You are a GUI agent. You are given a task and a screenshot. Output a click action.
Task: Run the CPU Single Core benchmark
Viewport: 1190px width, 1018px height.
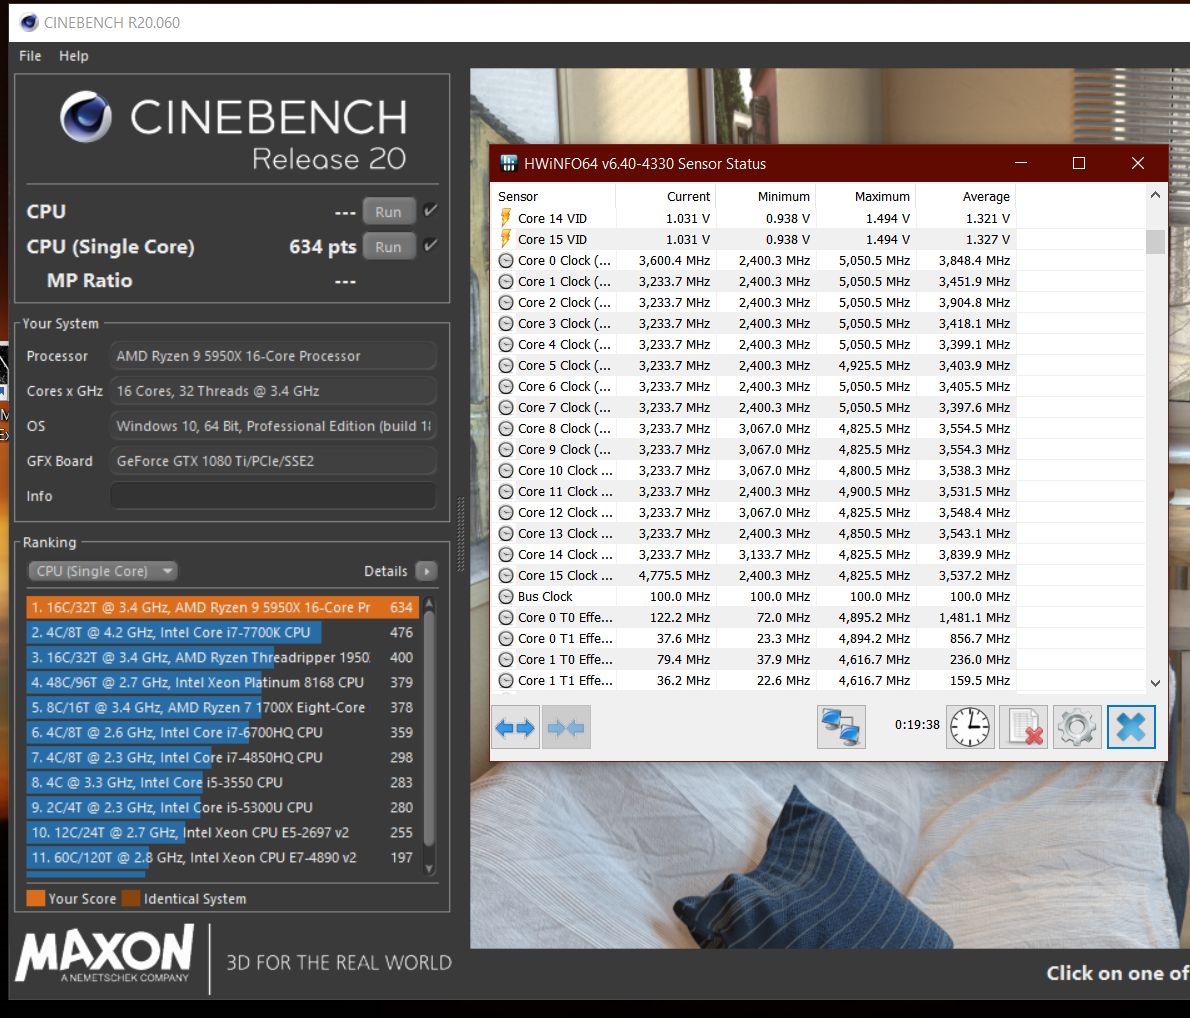389,247
